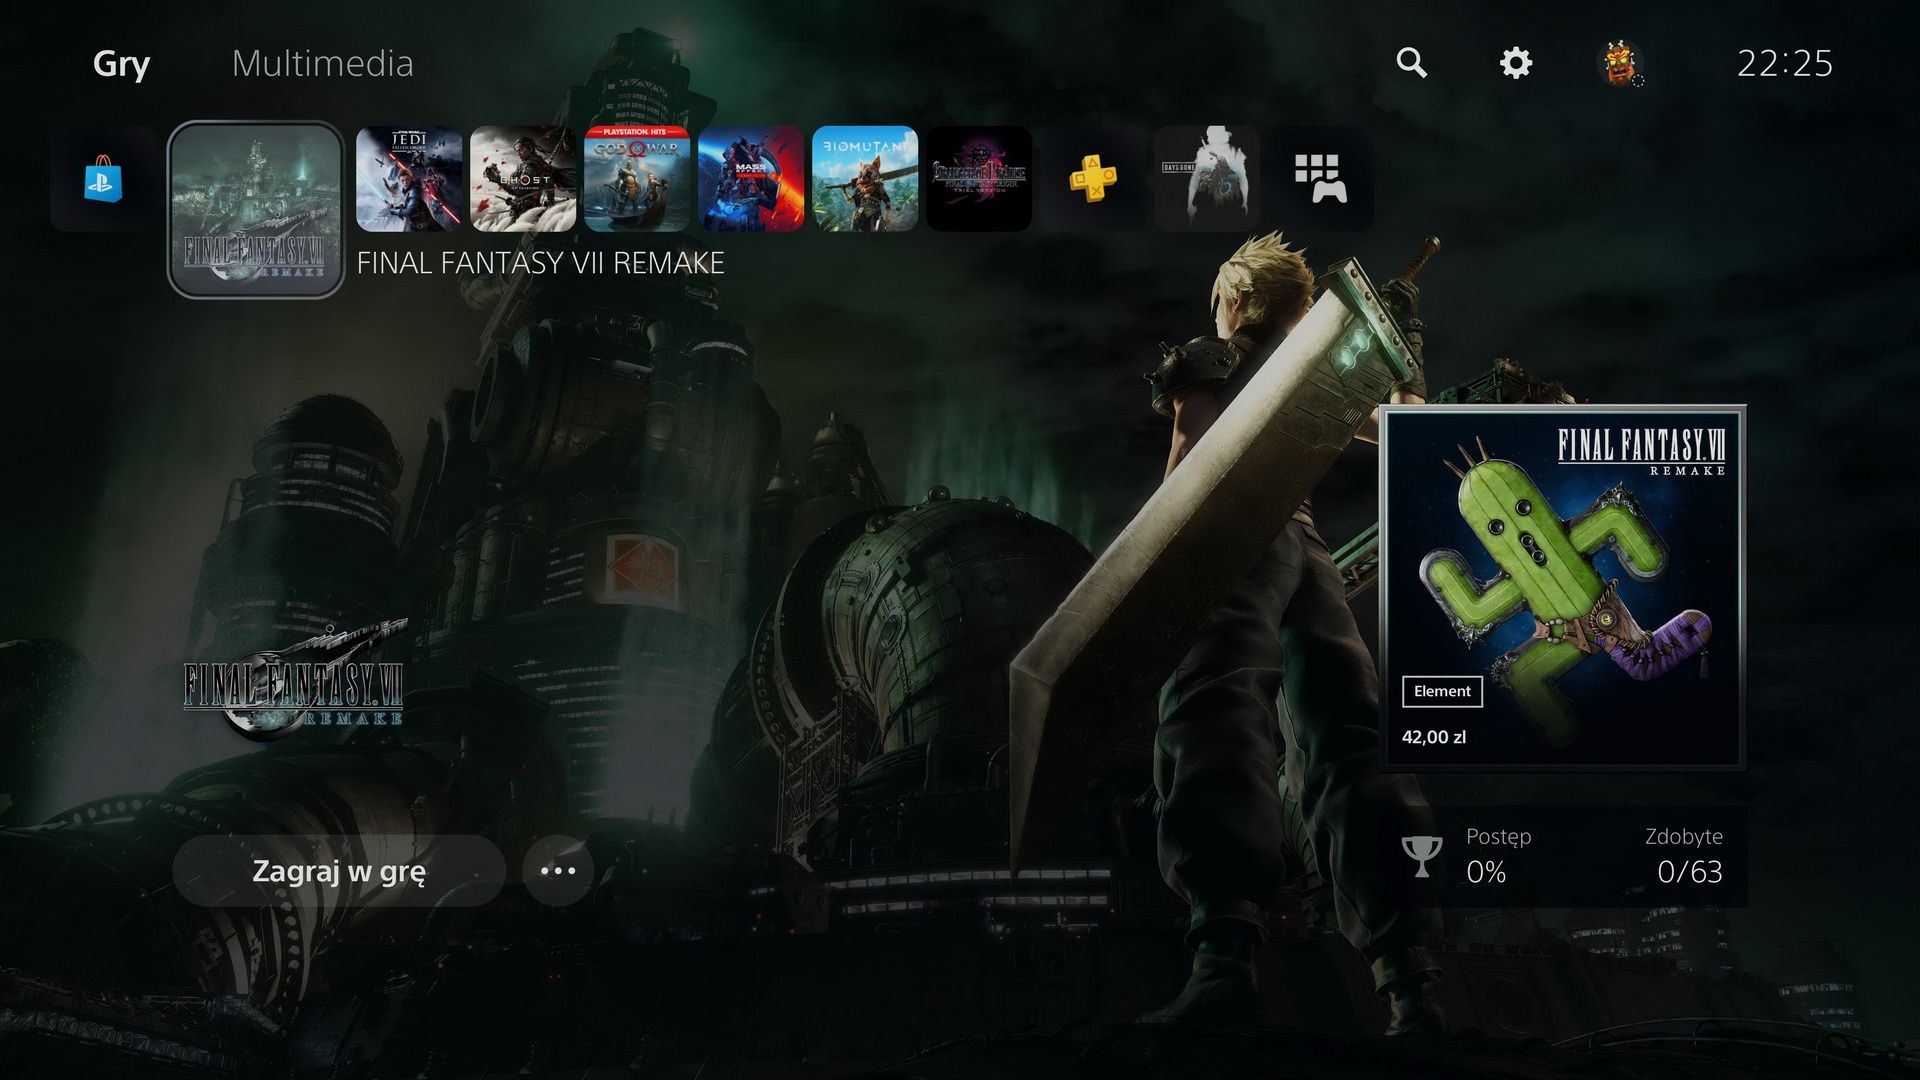The image size is (1920, 1080).
Task: Open the search magnifier icon
Action: pyautogui.click(x=1411, y=63)
